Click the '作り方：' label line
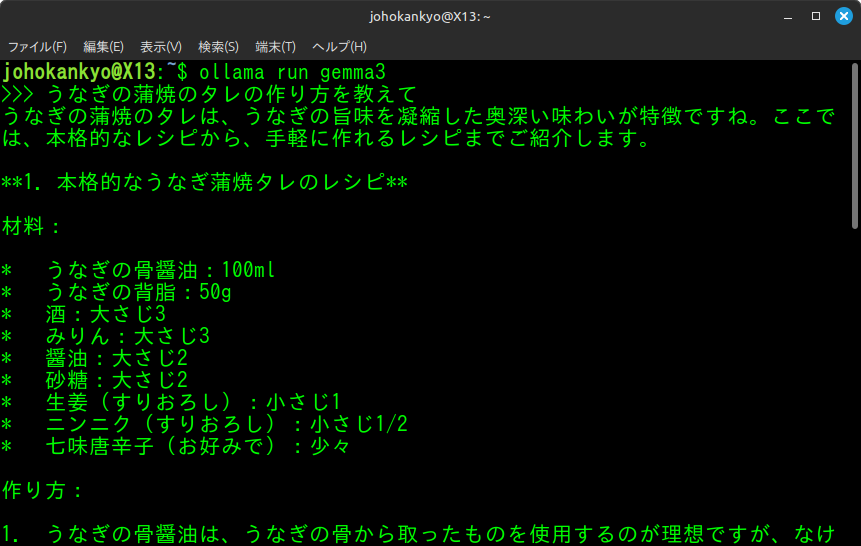Image resolution: width=861 pixels, height=546 pixels. point(43,490)
